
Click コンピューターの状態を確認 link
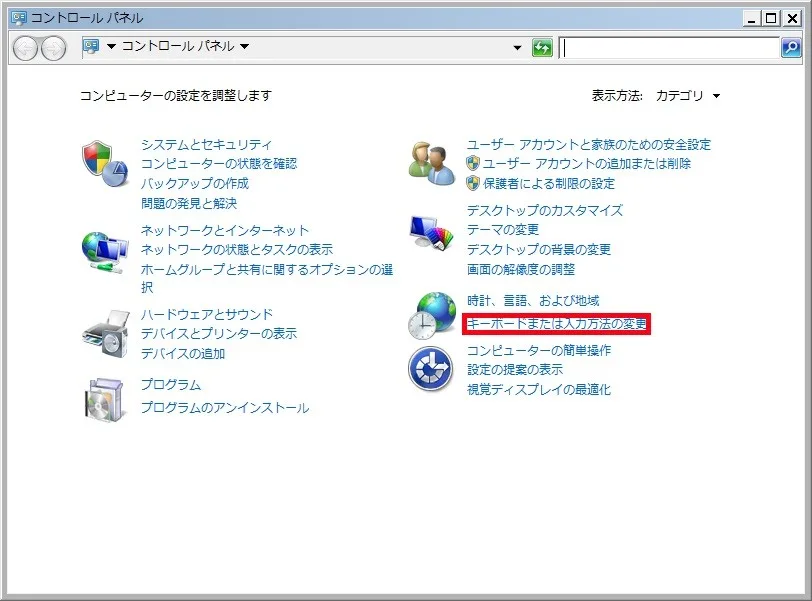click(219, 164)
